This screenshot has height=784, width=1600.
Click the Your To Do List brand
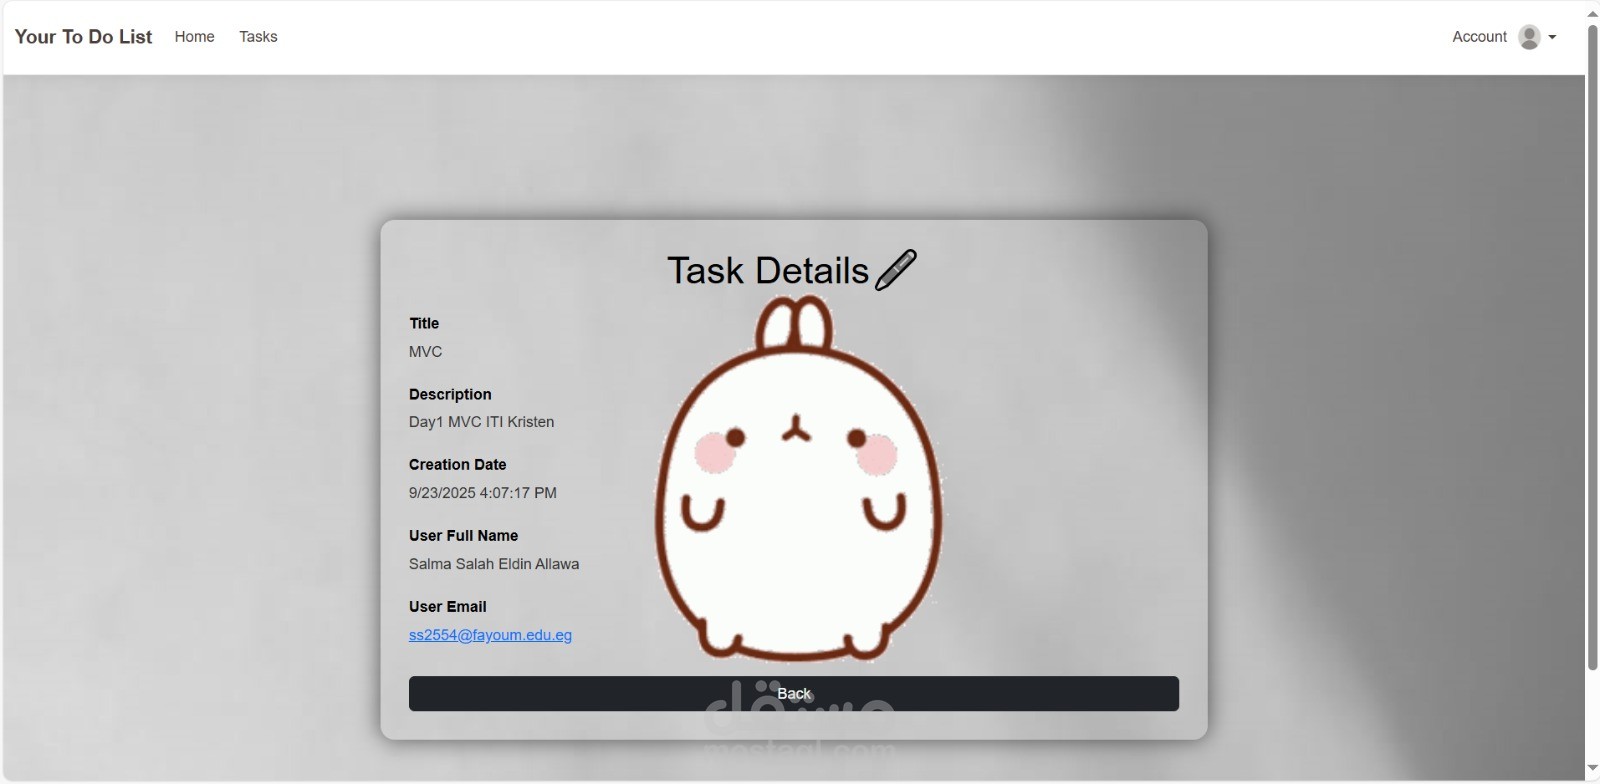[x=83, y=37]
